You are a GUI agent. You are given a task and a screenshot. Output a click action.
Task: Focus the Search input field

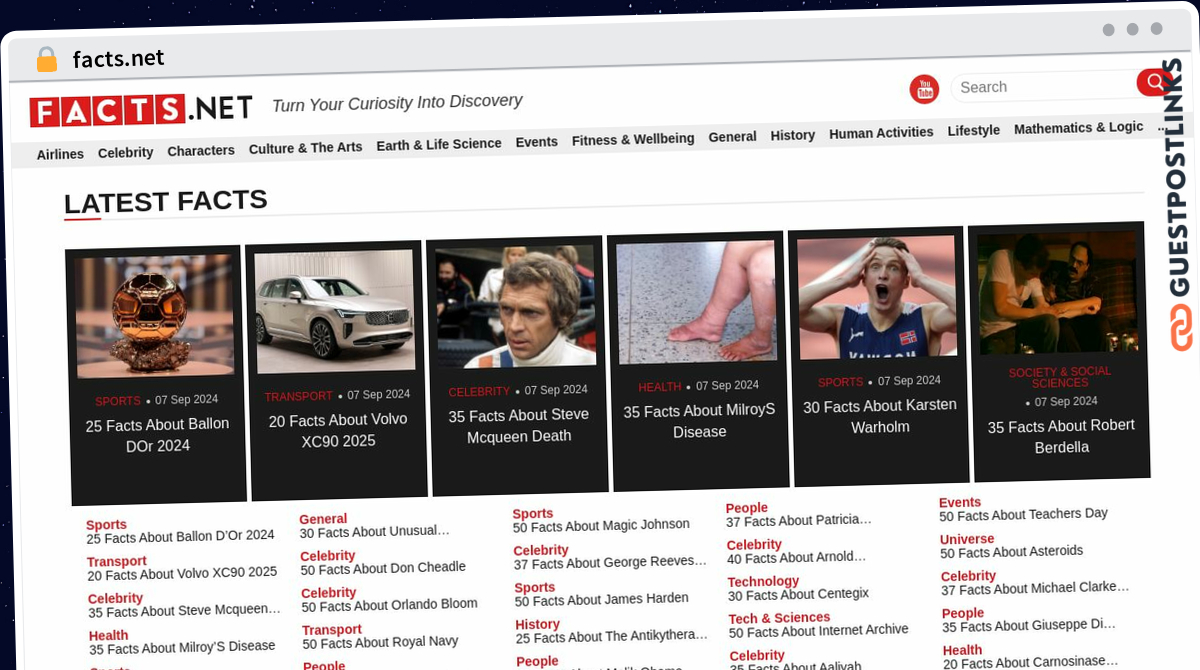pos(1044,86)
